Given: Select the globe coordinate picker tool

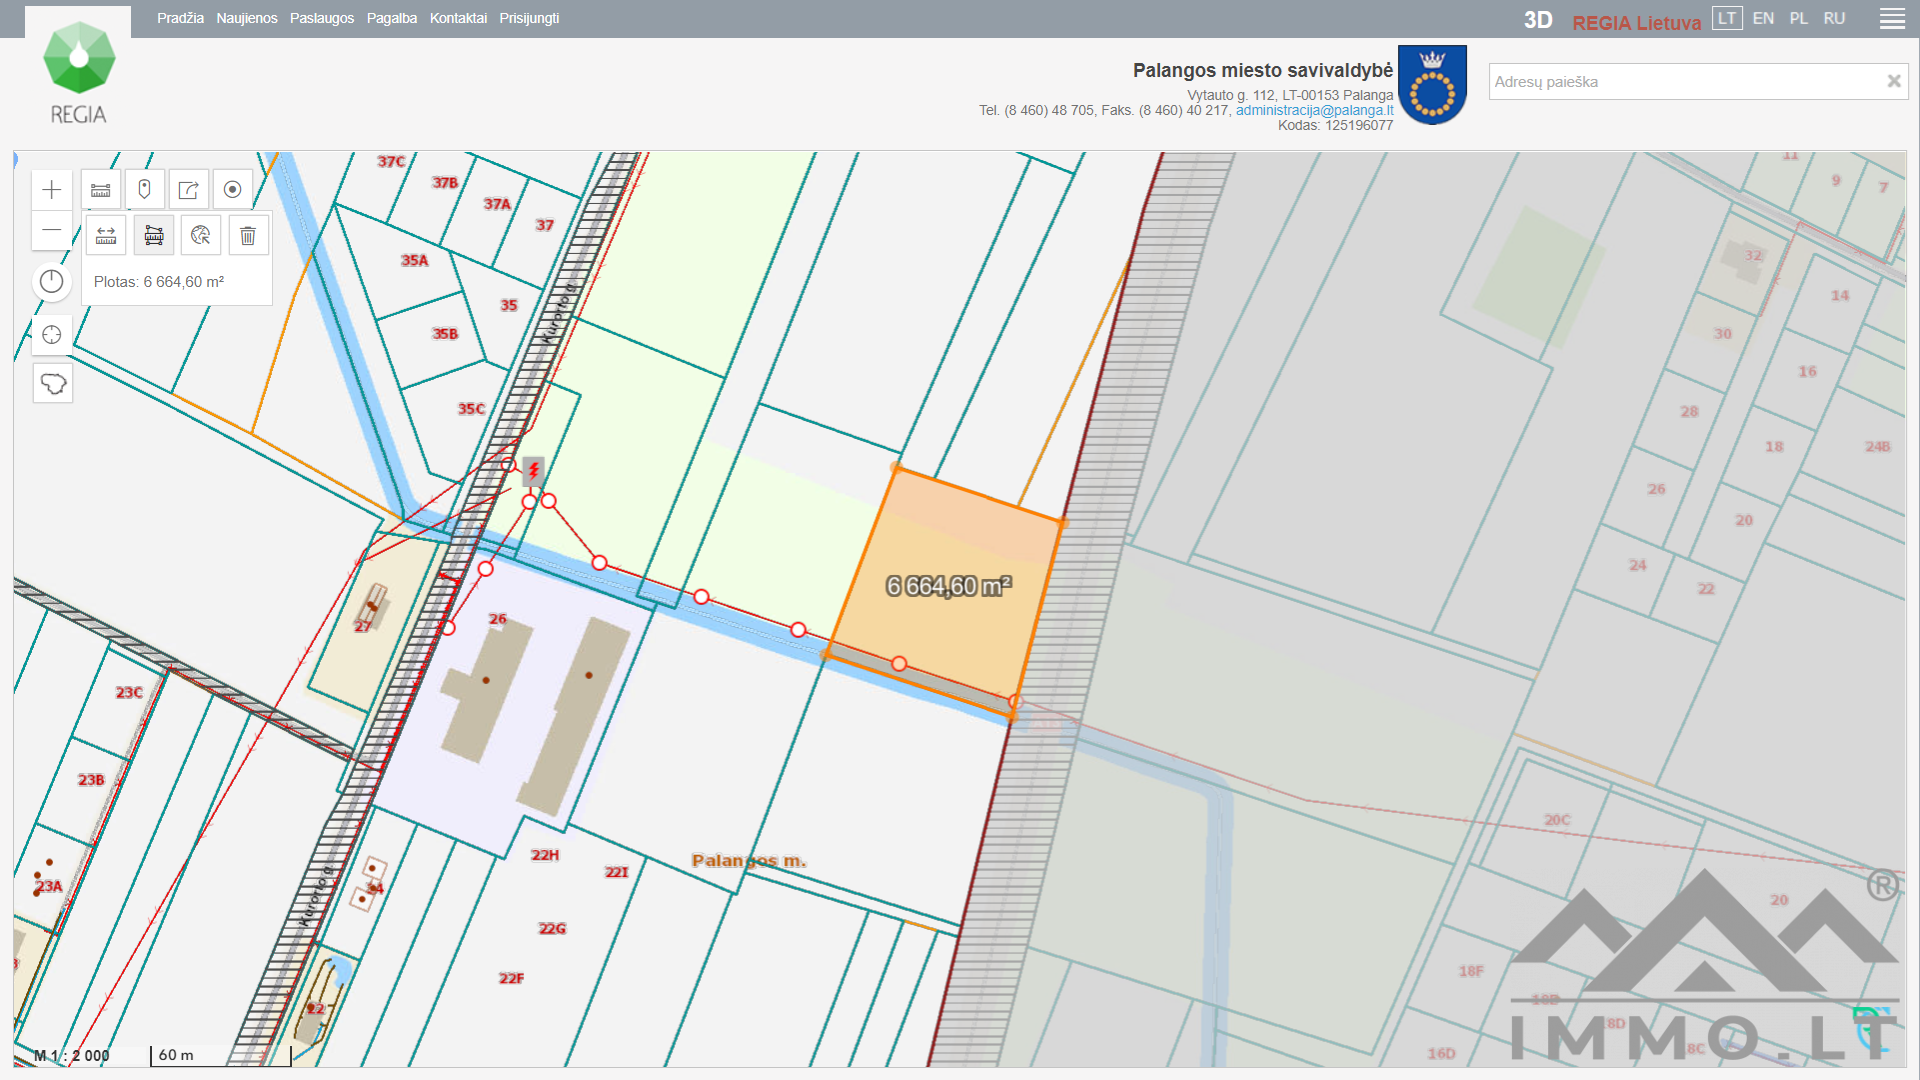Looking at the screenshot, I should tap(201, 236).
